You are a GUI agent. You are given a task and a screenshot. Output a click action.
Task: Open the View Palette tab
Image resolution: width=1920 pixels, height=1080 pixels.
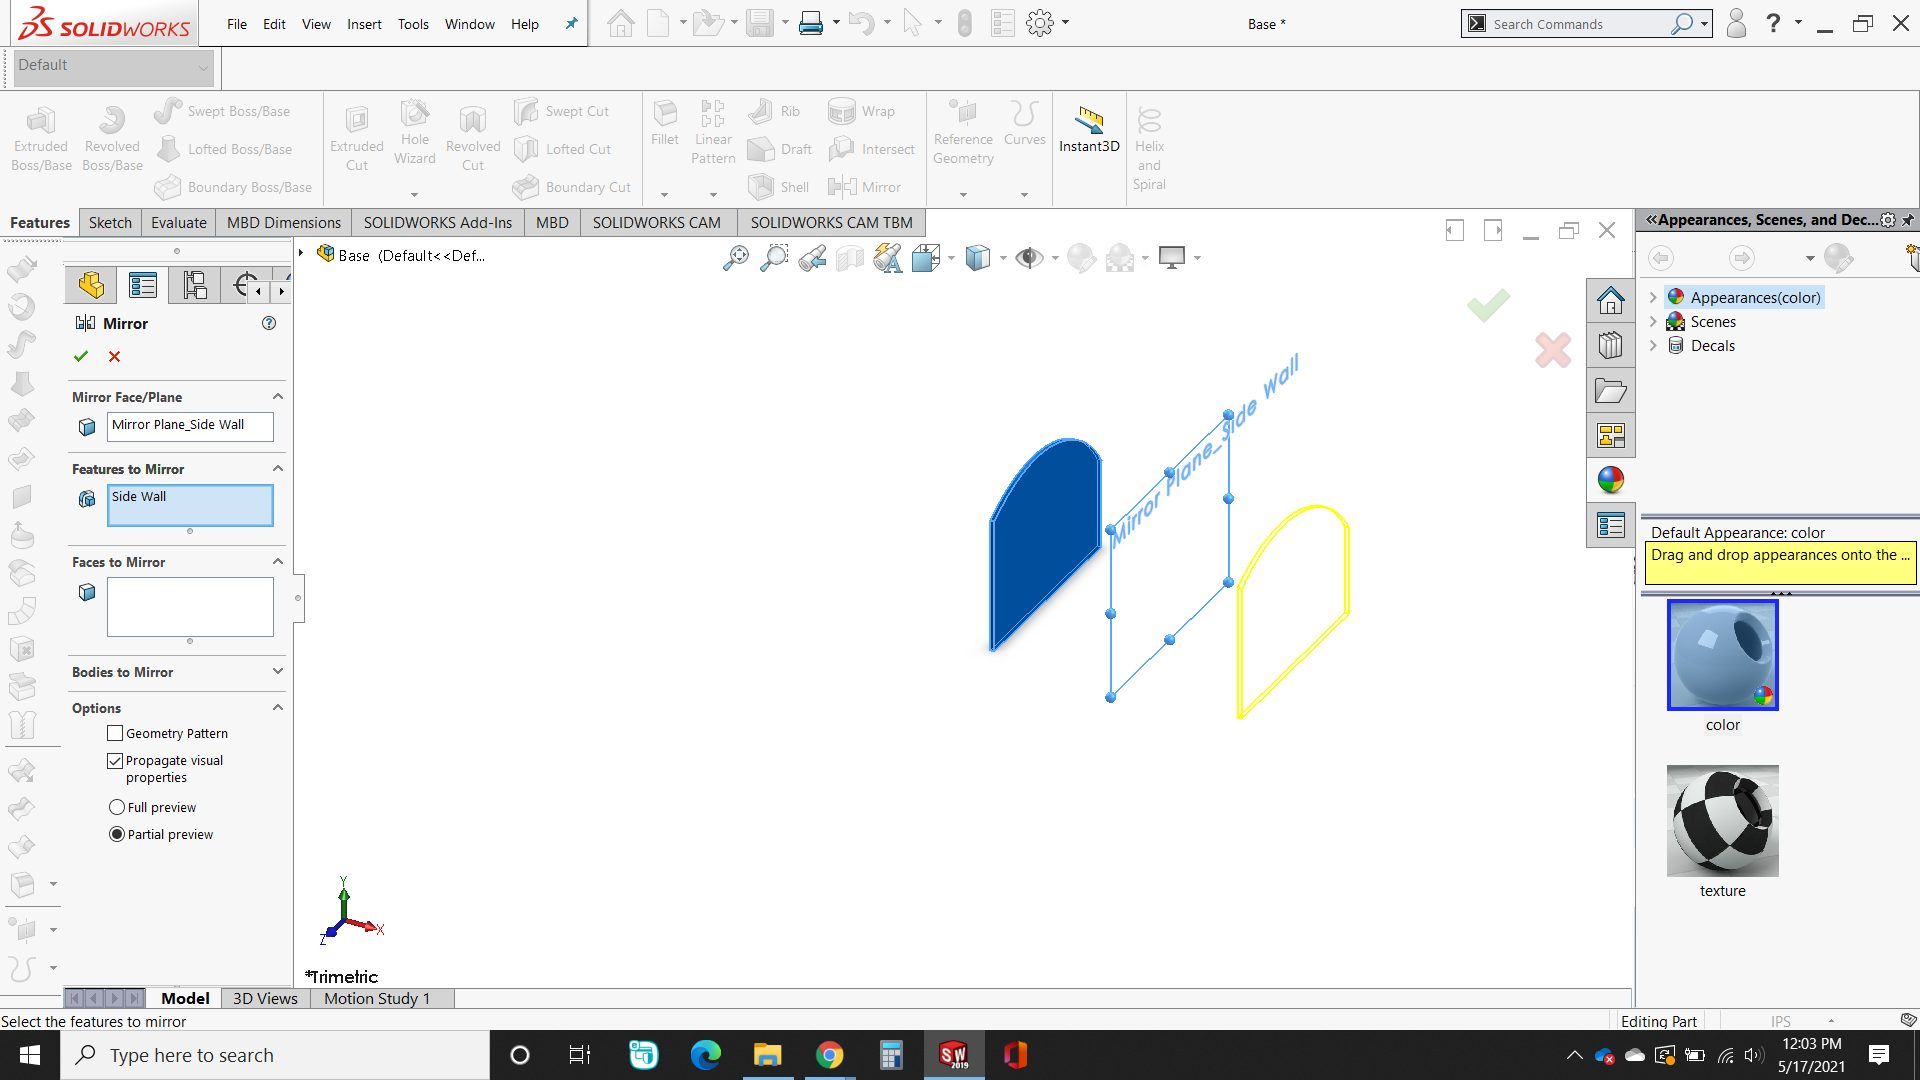pyautogui.click(x=1610, y=435)
